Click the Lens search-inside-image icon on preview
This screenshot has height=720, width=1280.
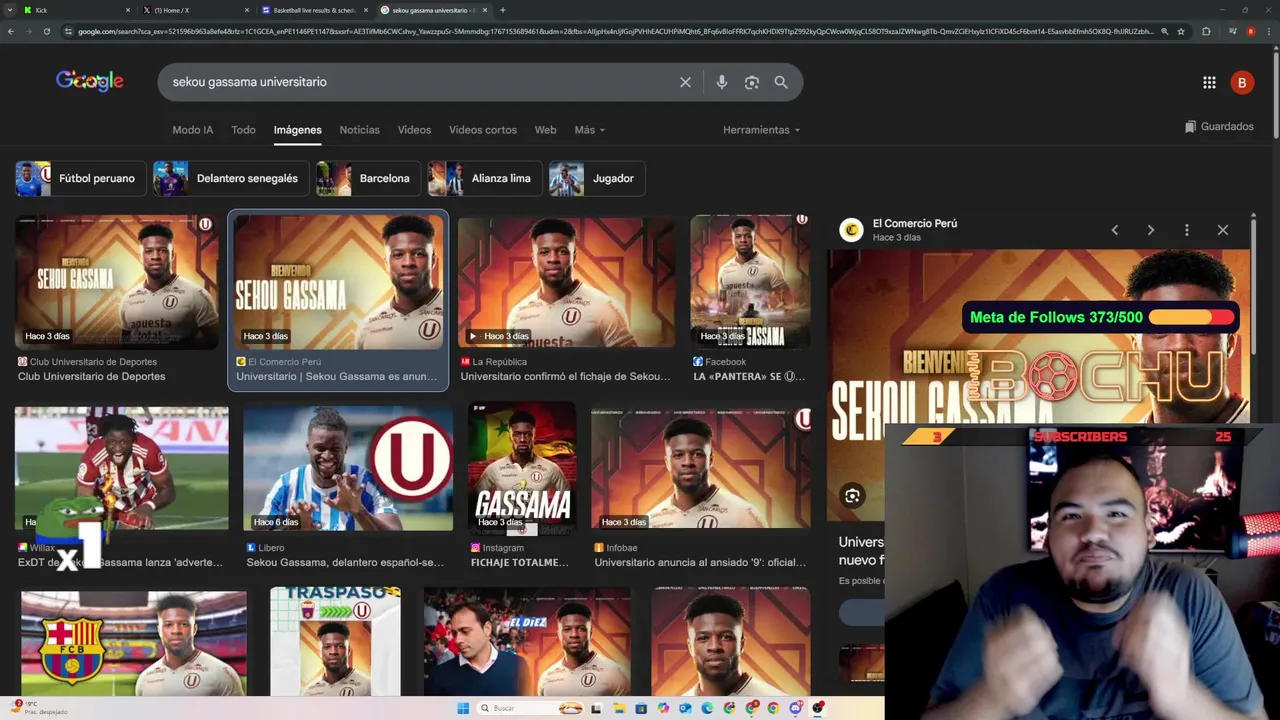pyautogui.click(x=852, y=495)
